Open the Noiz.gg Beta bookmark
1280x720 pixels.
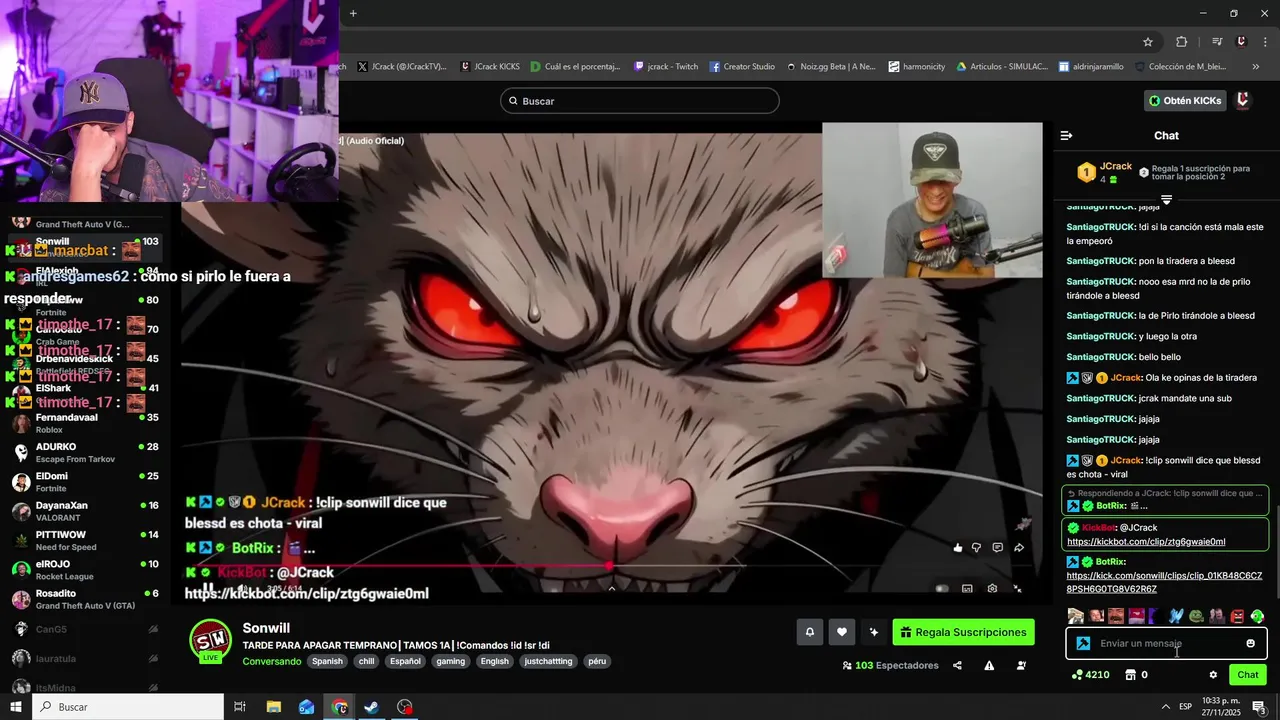(830, 67)
